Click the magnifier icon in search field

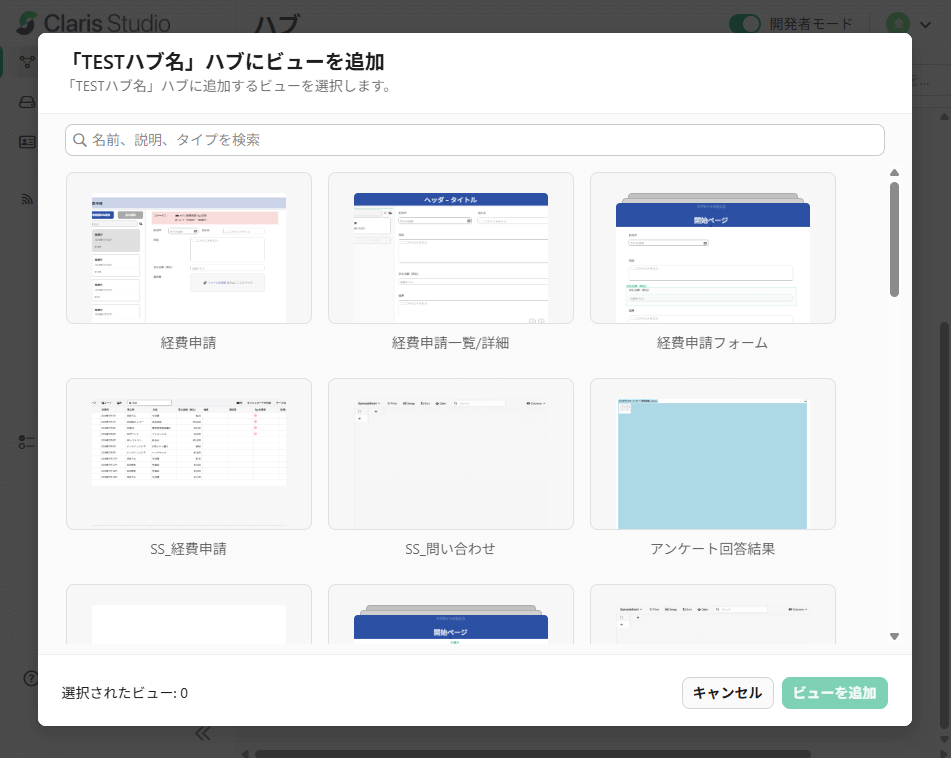[x=80, y=140]
